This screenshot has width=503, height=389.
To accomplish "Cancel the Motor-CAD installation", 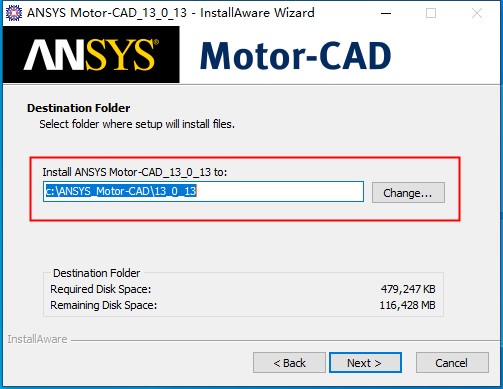I will pyautogui.click(x=452, y=362).
